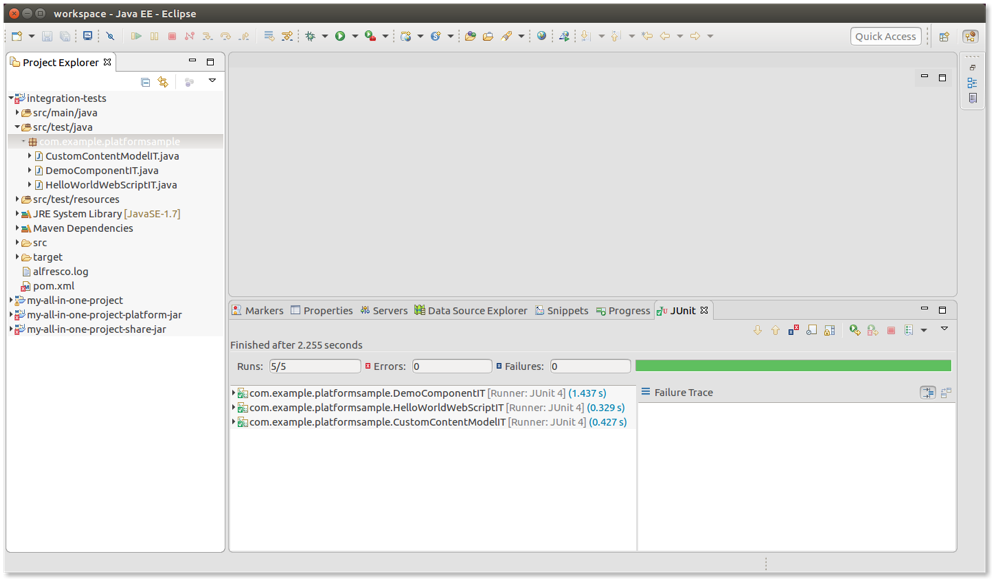This screenshot has height=579, width=992.
Task: Toggle Link with Editor in Project Explorer
Action: click(163, 82)
